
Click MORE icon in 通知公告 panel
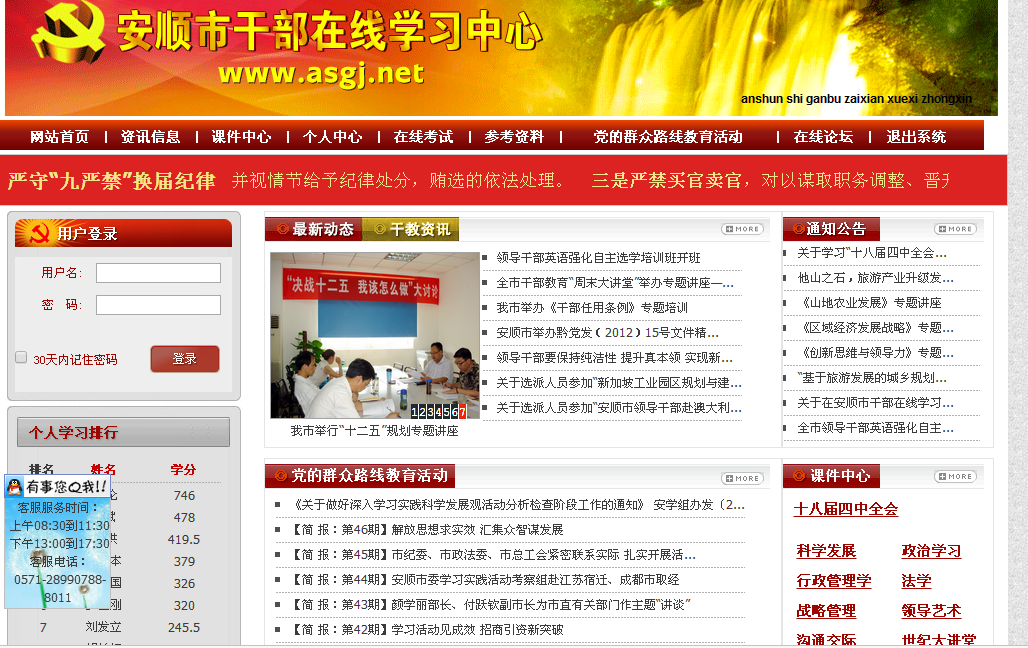click(x=954, y=229)
